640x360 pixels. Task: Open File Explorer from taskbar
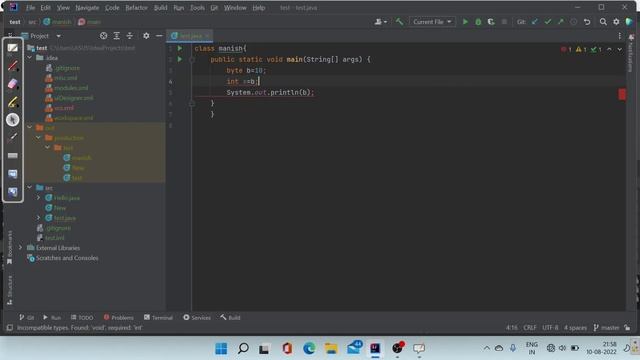(x=331, y=349)
